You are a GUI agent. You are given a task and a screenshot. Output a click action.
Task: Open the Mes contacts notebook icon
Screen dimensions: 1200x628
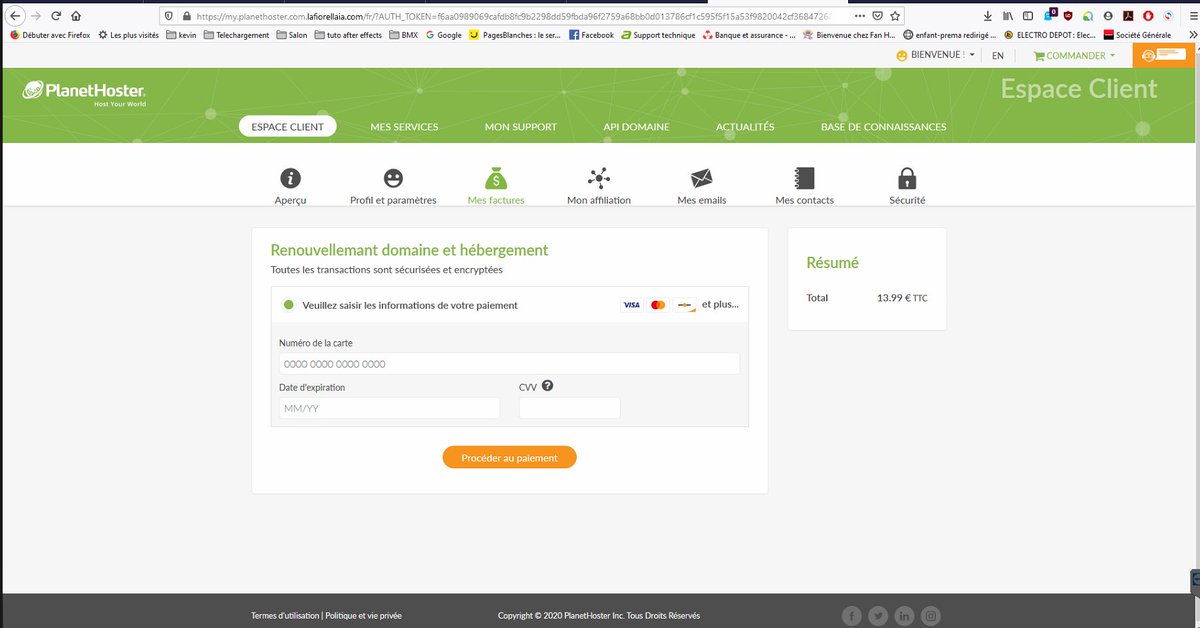pos(805,178)
